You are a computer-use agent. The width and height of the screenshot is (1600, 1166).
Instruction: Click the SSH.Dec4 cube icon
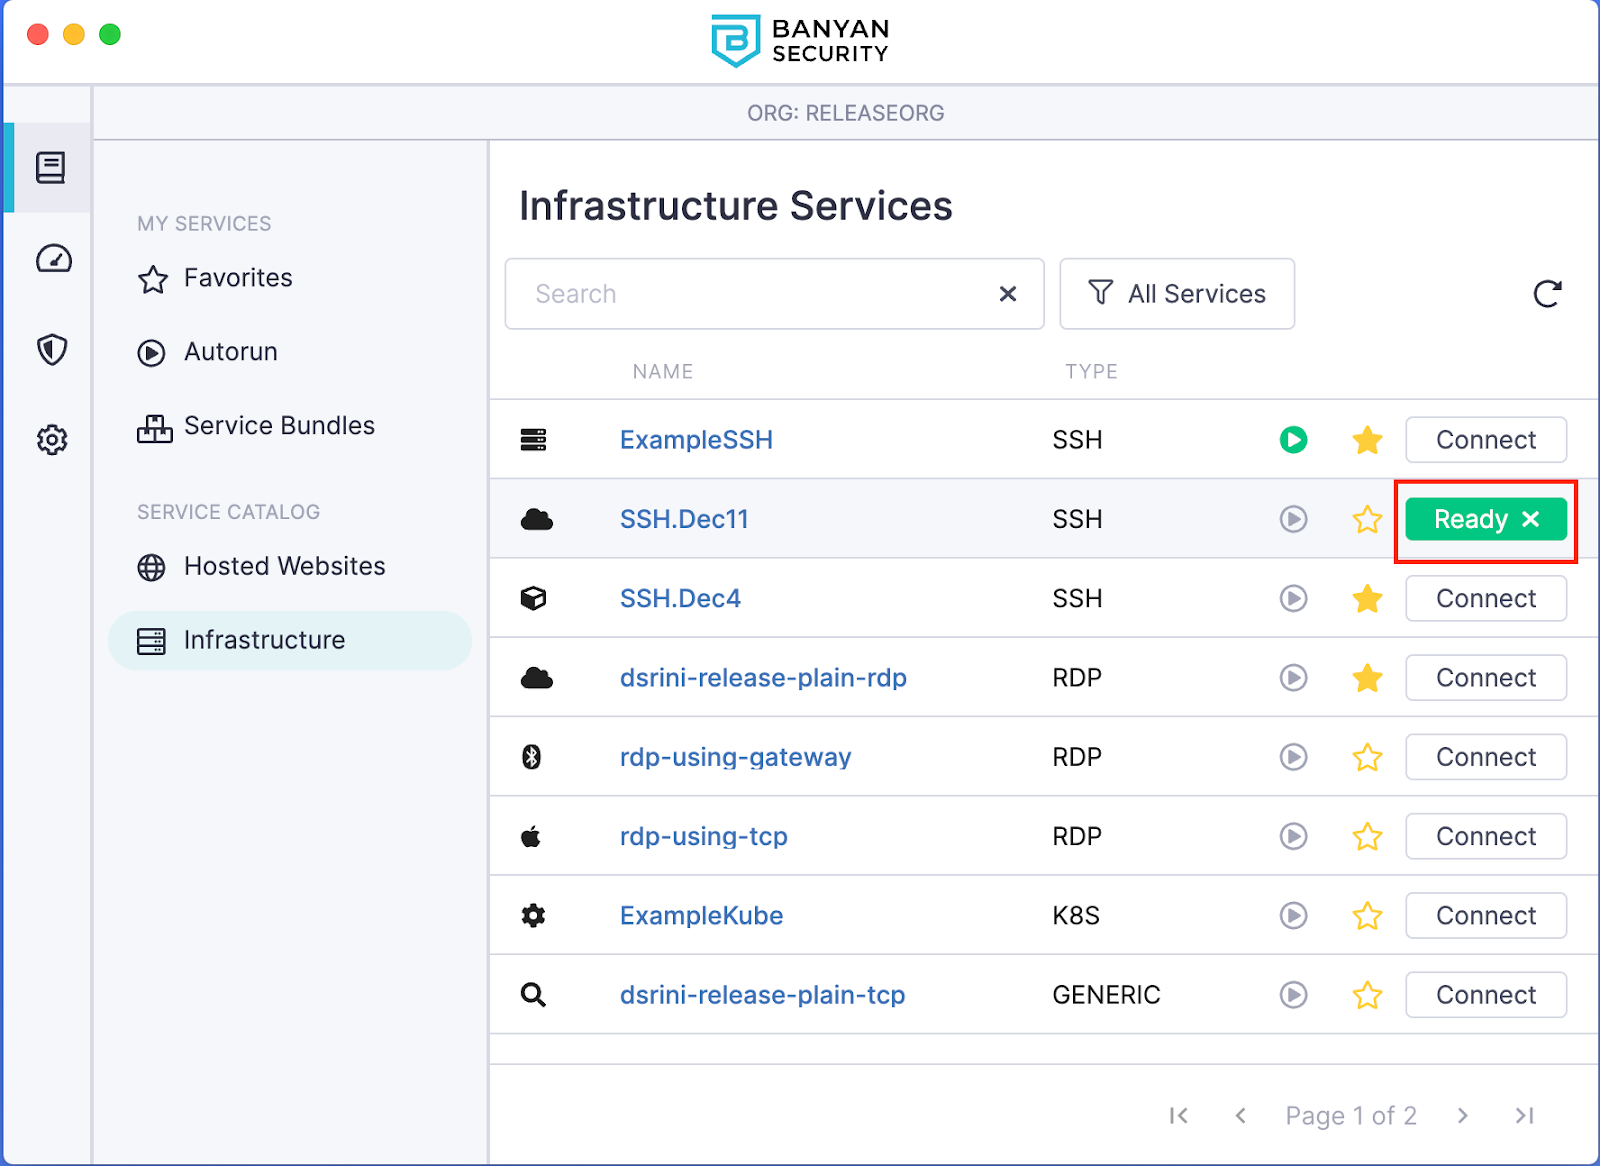tap(534, 598)
